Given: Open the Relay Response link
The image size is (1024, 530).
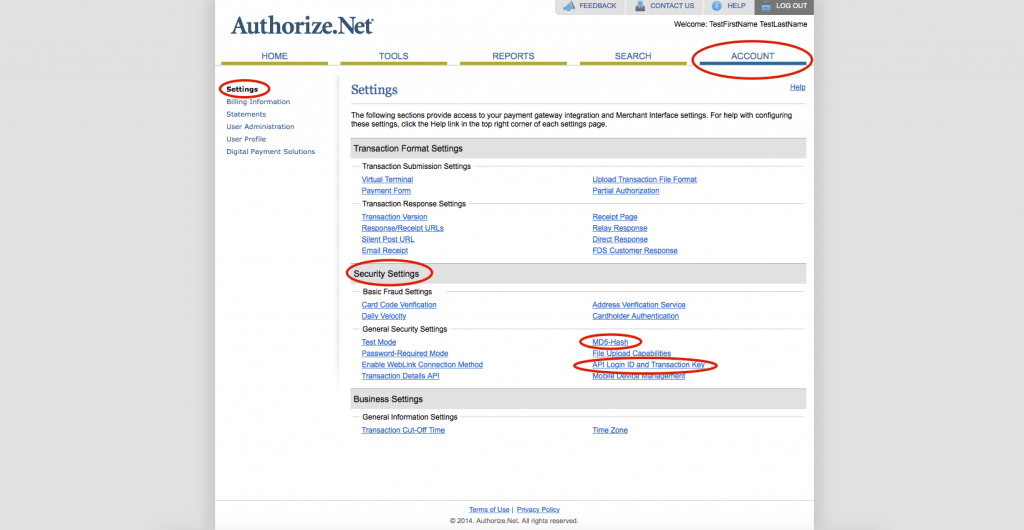Looking at the screenshot, I should click(x=620, y=228).
